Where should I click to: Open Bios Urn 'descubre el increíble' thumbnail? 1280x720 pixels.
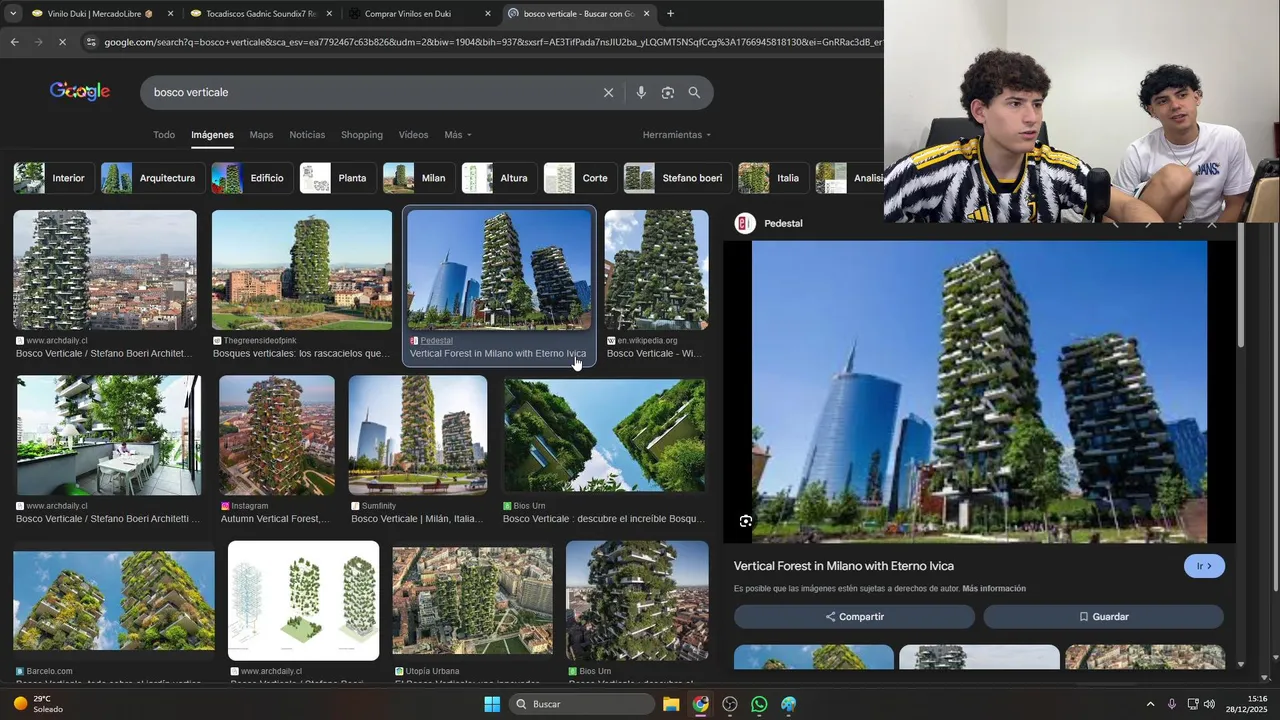point(604,435)
